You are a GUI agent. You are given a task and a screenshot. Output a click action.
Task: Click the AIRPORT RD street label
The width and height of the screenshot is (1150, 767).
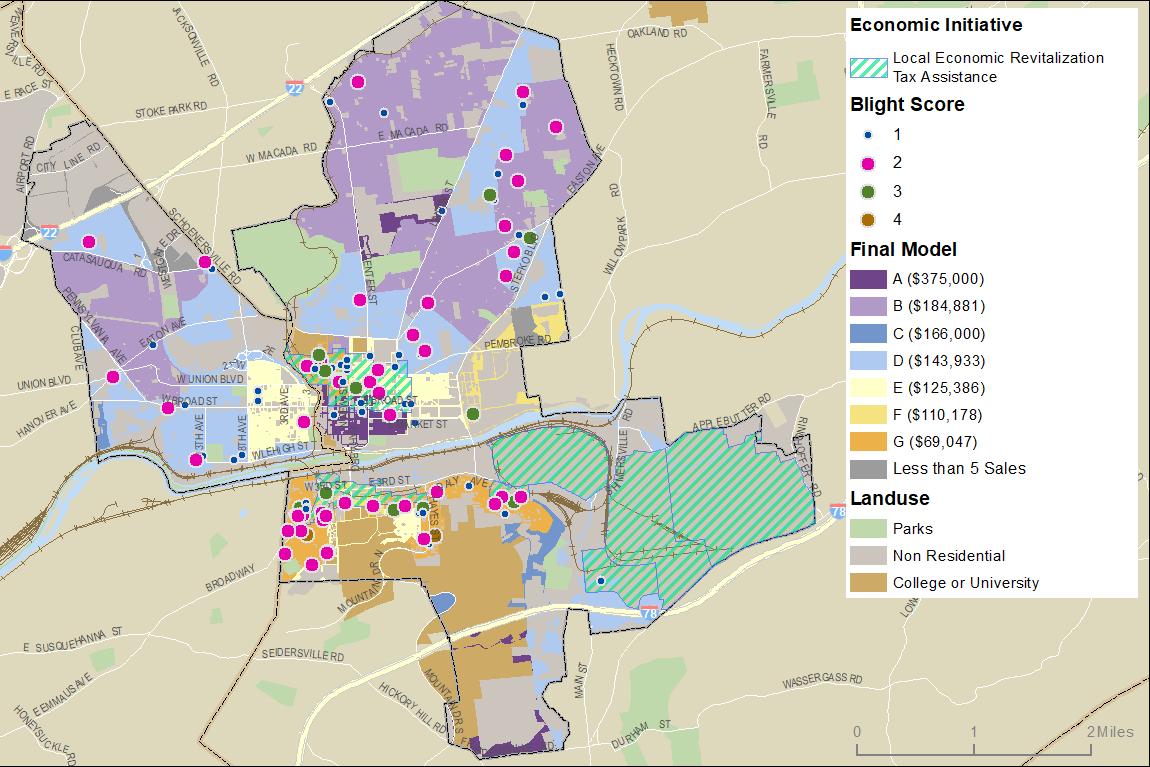coord(24,164)
